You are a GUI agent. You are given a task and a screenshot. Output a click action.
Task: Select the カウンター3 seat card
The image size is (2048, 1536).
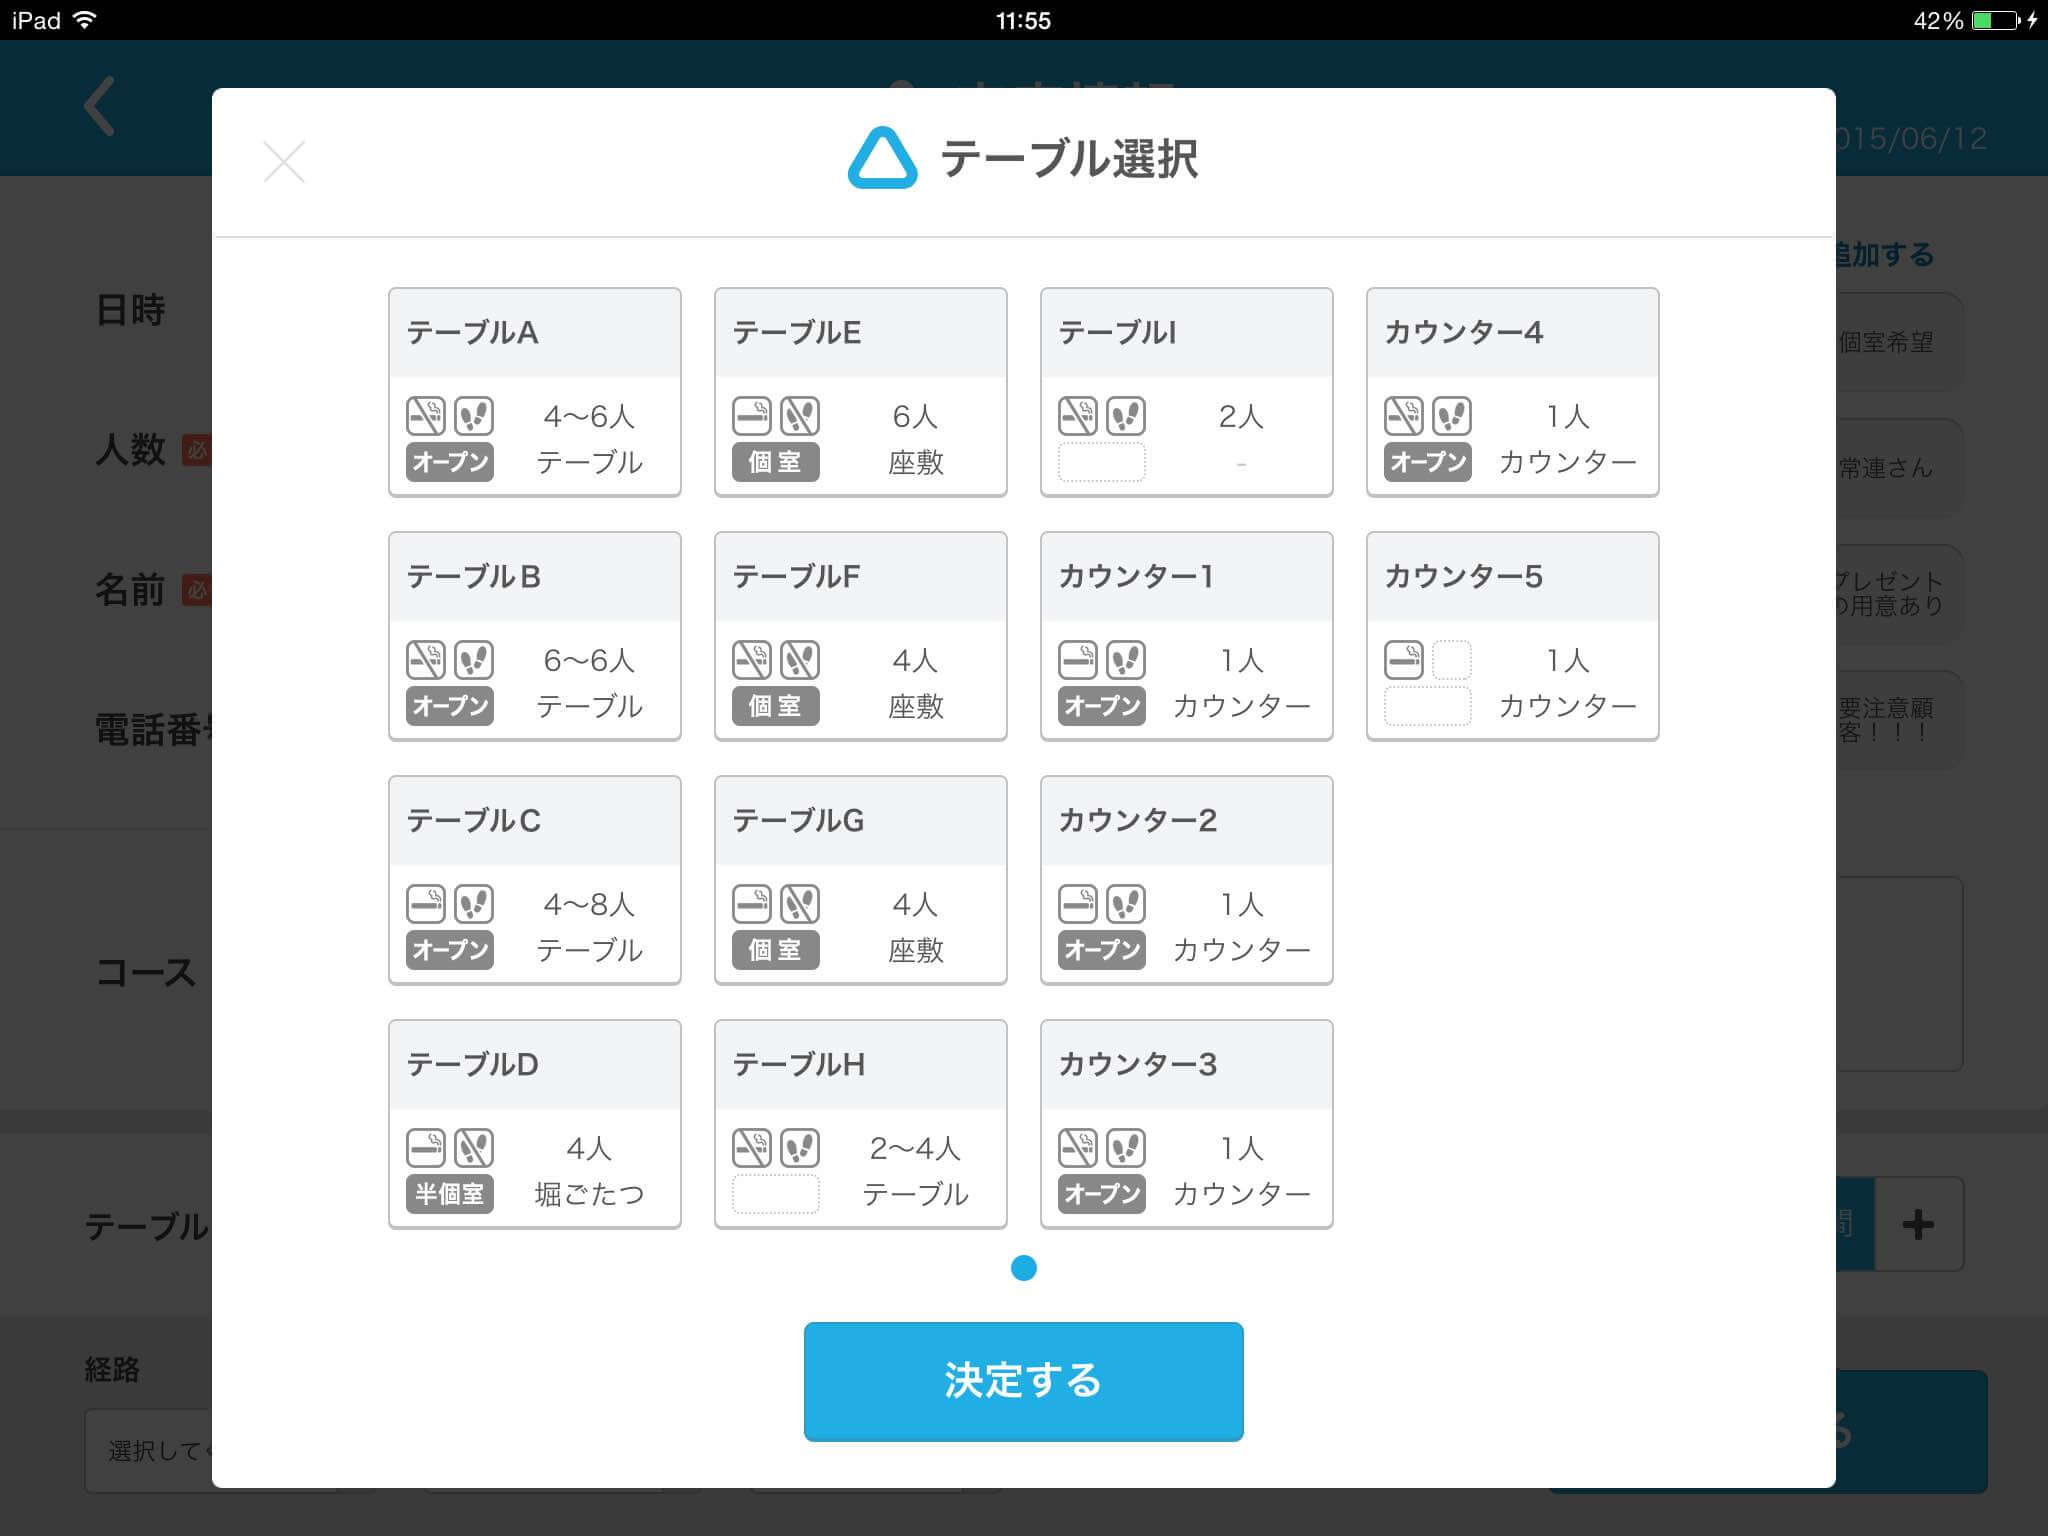tap(1187, 1124)
